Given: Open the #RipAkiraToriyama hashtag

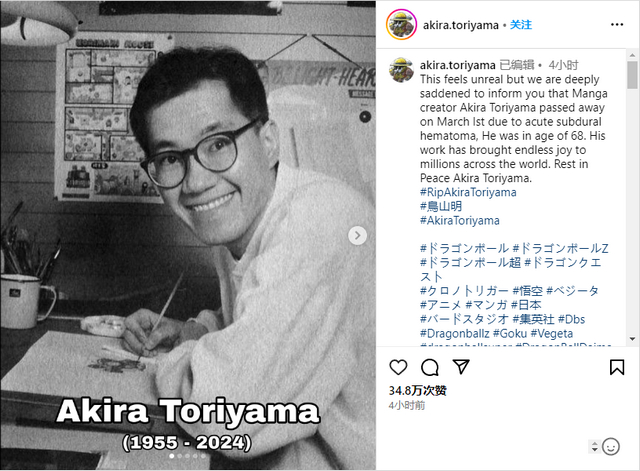Looking at the screenshot, I should point(468,192).
